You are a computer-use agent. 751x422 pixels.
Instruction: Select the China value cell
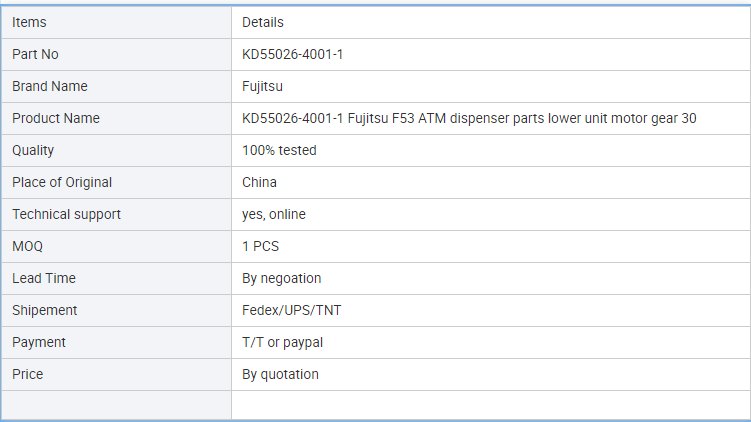coord(491,182)
